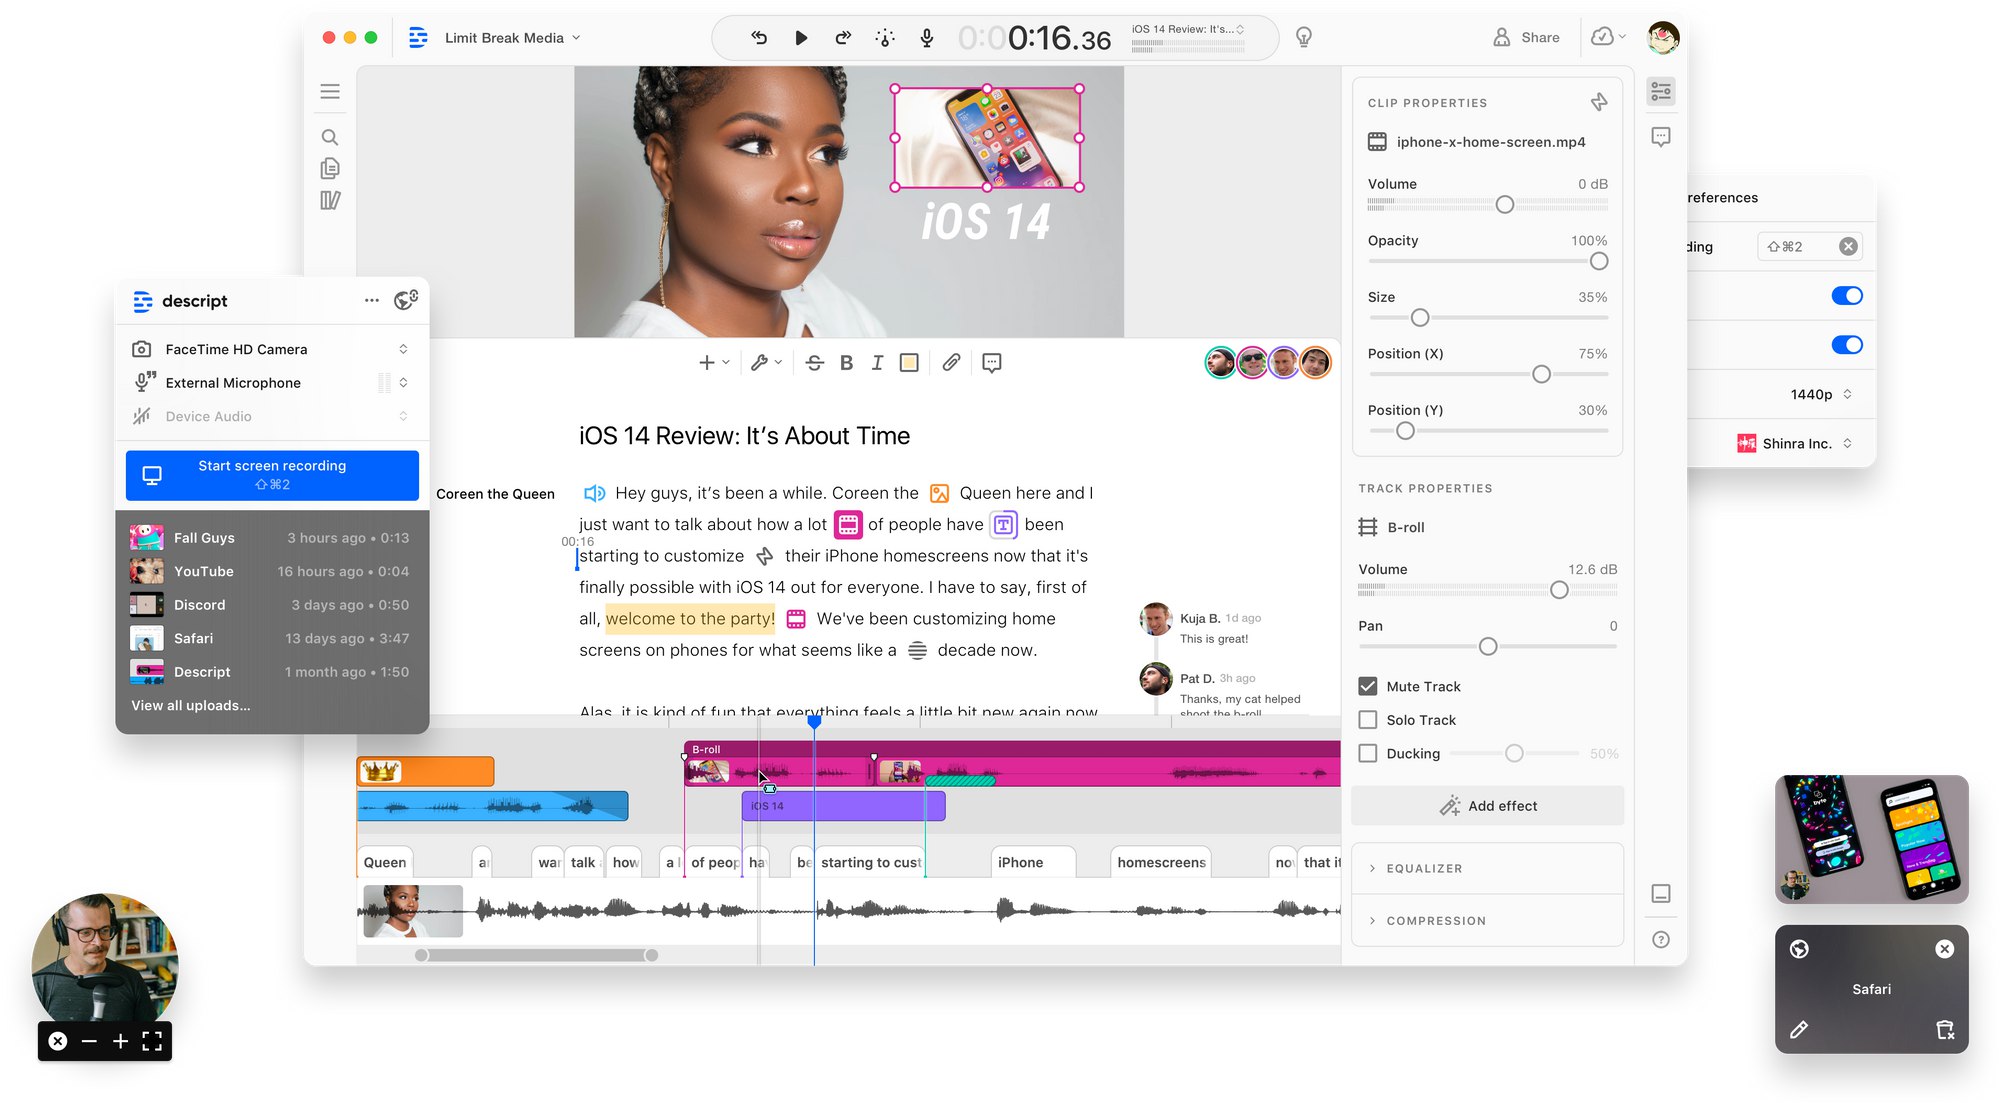Click the Add effect button
The width and height of the screenshot is (2000, 1106).
pos(1488,806)
